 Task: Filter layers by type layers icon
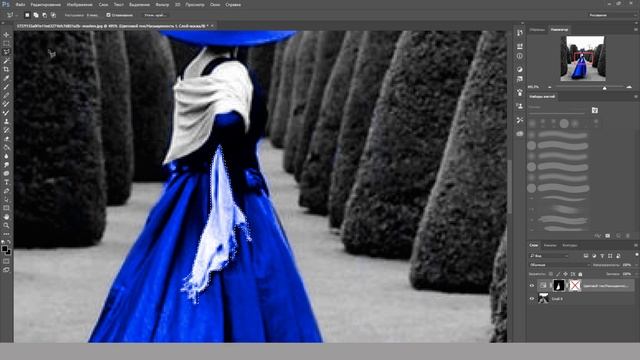[602, 256]
